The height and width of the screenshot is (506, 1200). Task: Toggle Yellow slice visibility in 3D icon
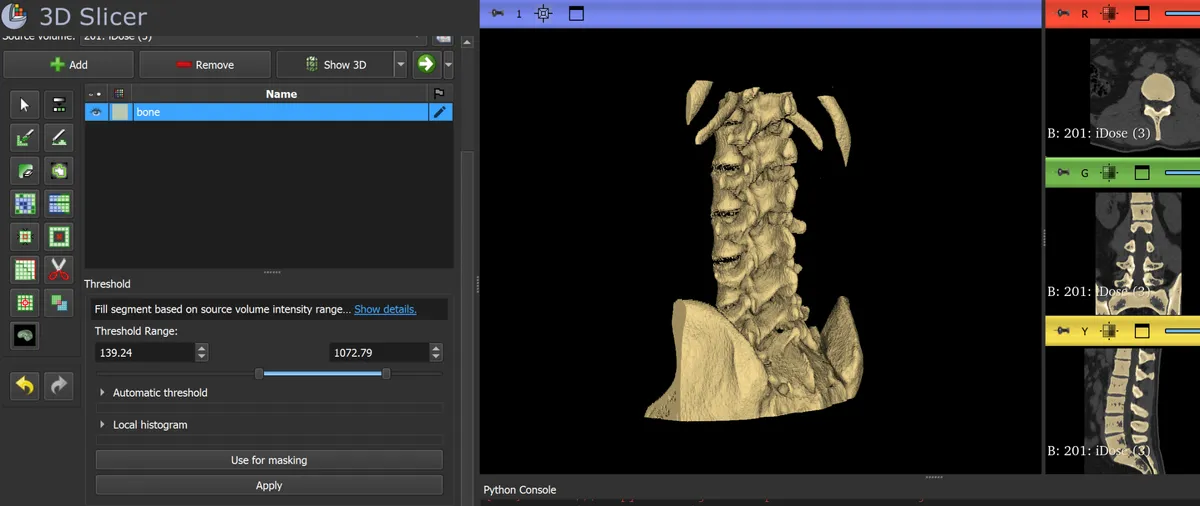(1109, 331)
